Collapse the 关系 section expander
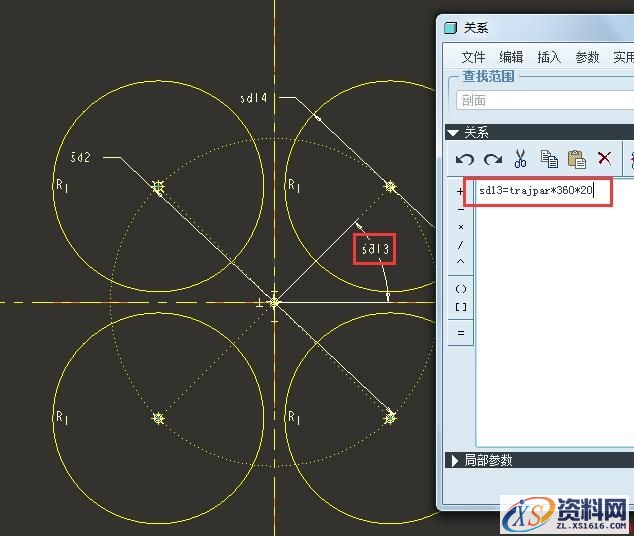634x536 pixels. click(x=453, y=132)
